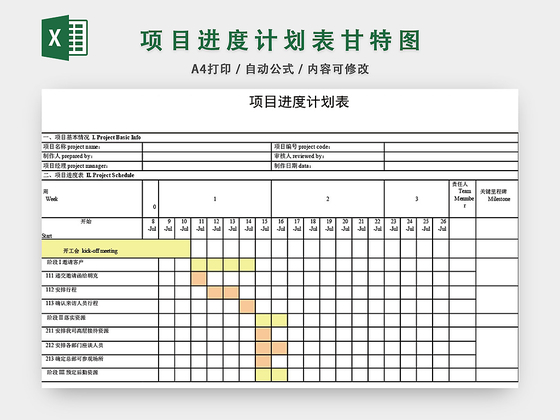Click the subtitle A4打印 / 自动公式 / 内容可修改
The height and width of the screenshot is (420, 560).
coord(280,69)
